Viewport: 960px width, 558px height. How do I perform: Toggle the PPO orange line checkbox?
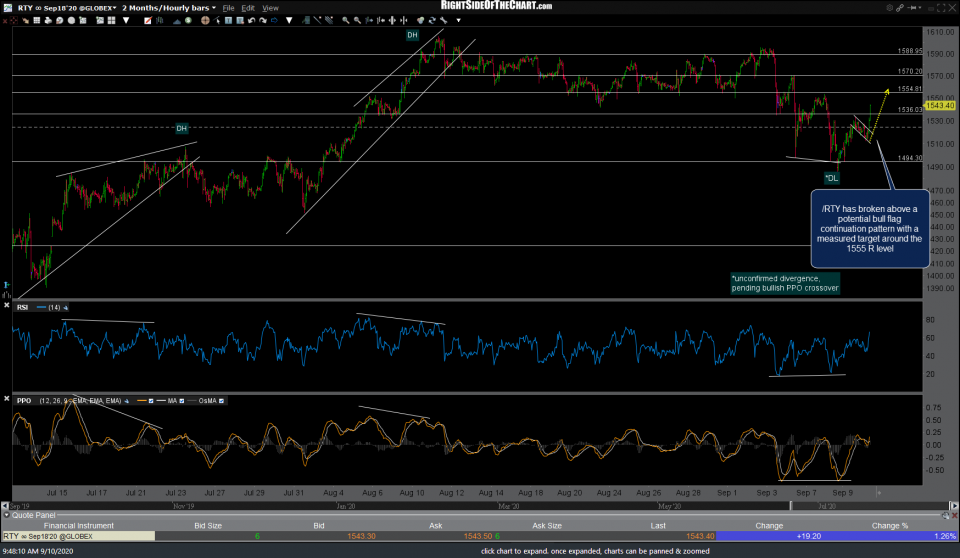click(x=151, y=401)
